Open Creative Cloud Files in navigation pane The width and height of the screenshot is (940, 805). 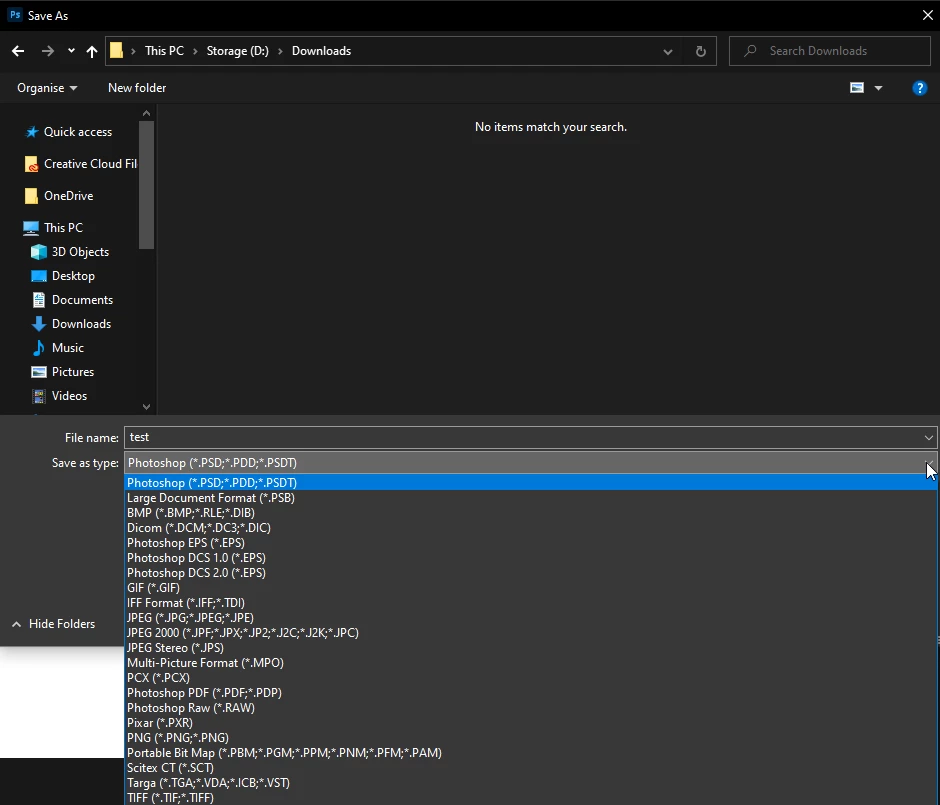click(82, 164)
